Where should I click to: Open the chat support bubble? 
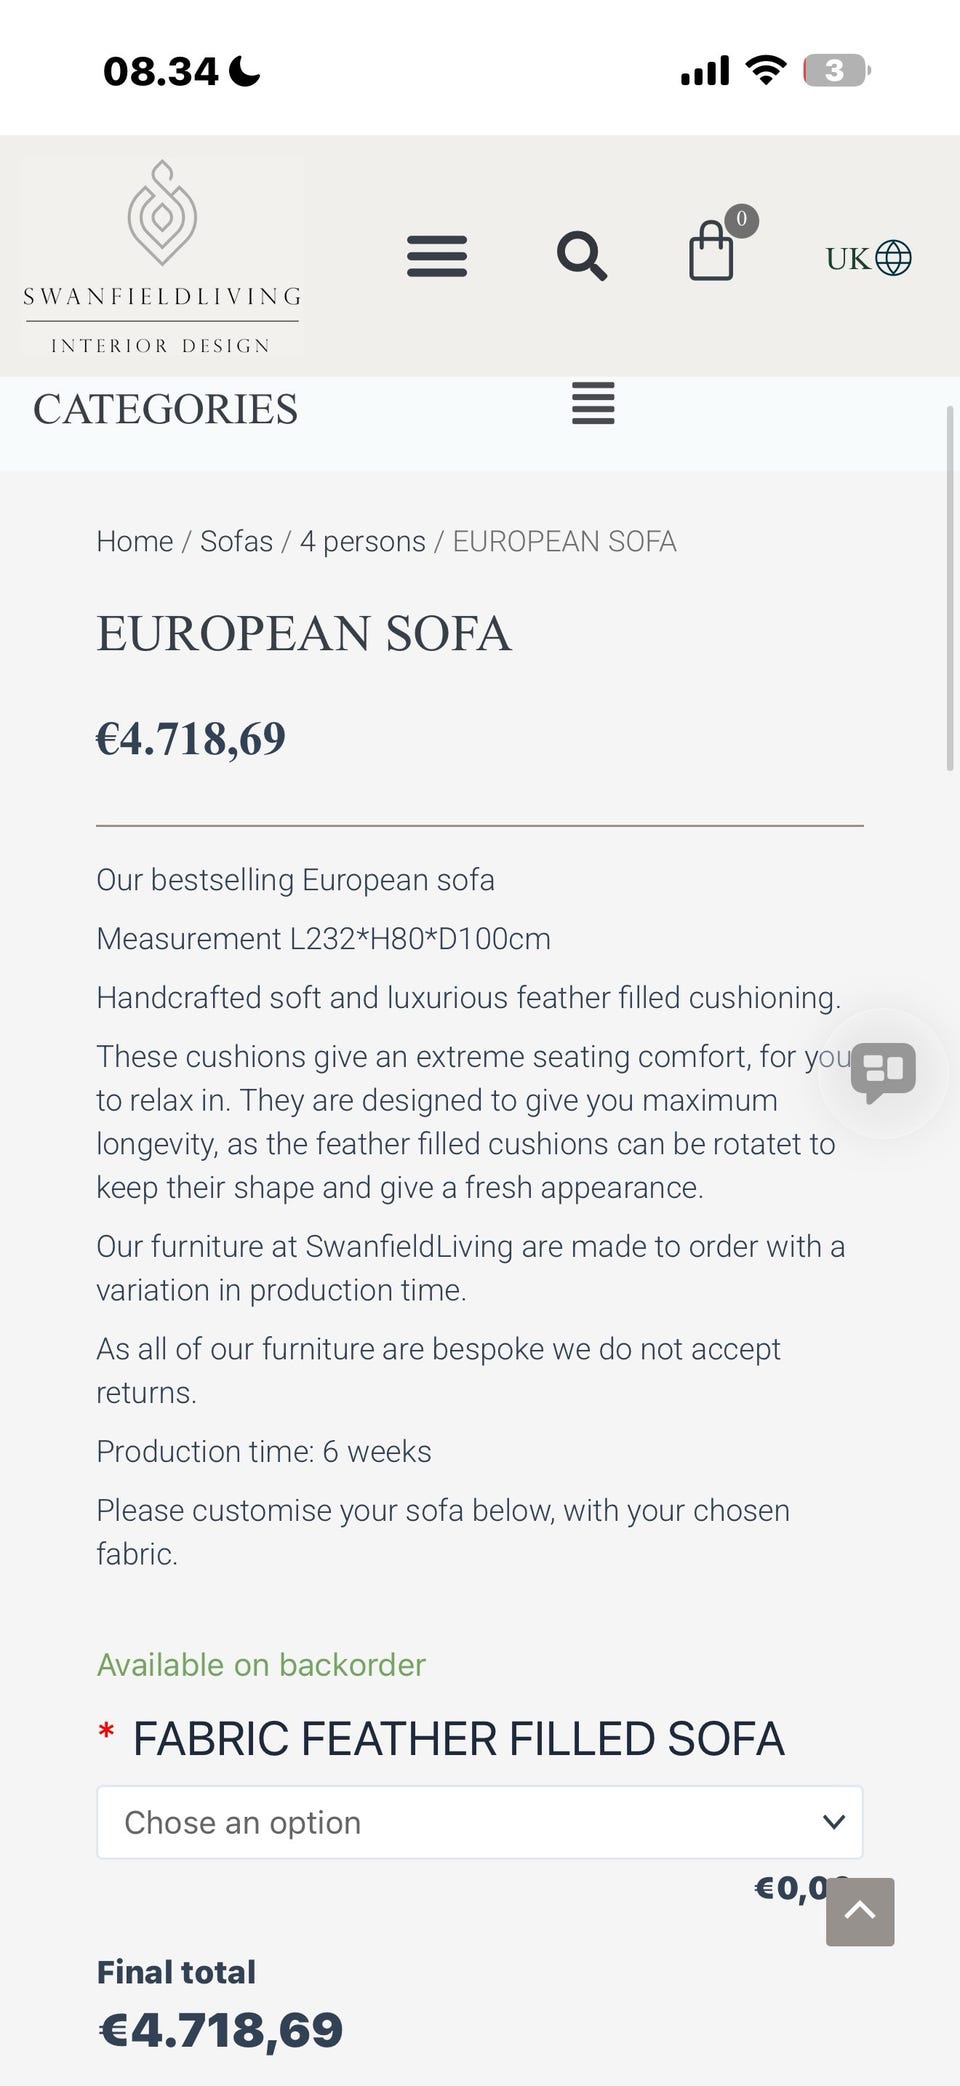(883, 1072)
